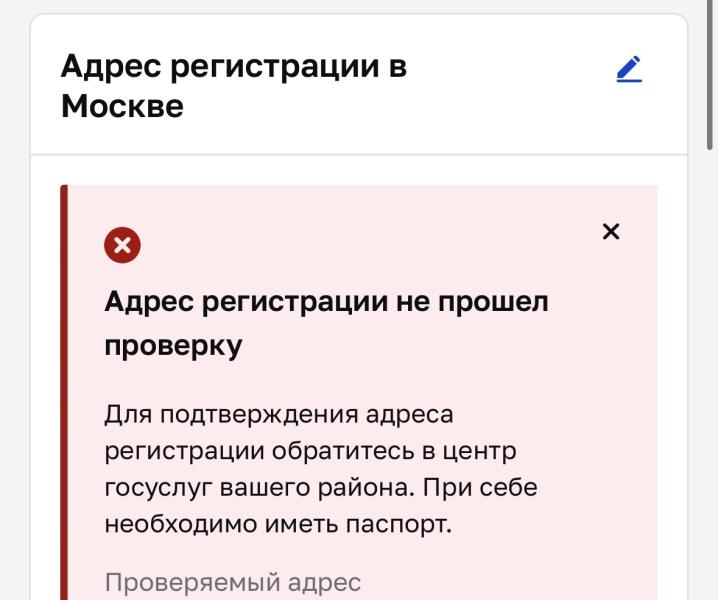
Task: Click alert title "Адрес регистрации не прошел"
Action: (x=326, y=303)
